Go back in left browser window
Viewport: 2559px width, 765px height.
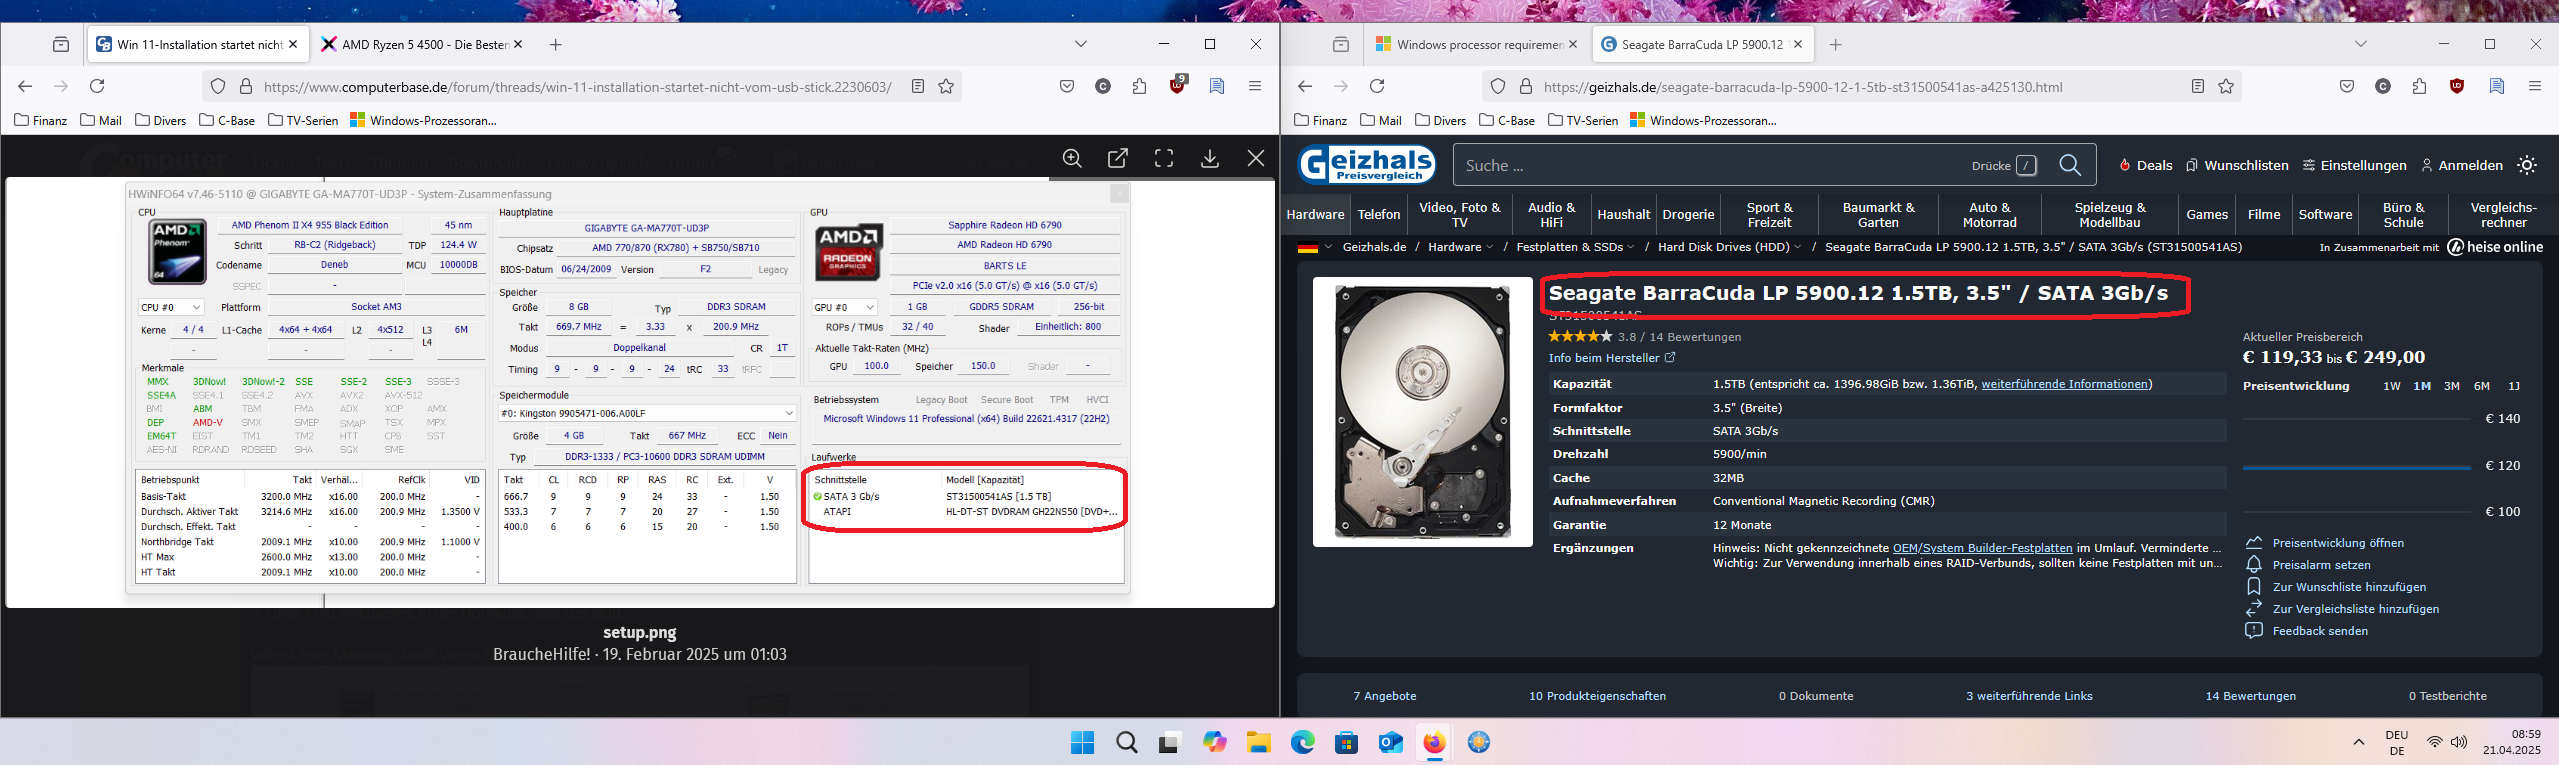[26, 87]
